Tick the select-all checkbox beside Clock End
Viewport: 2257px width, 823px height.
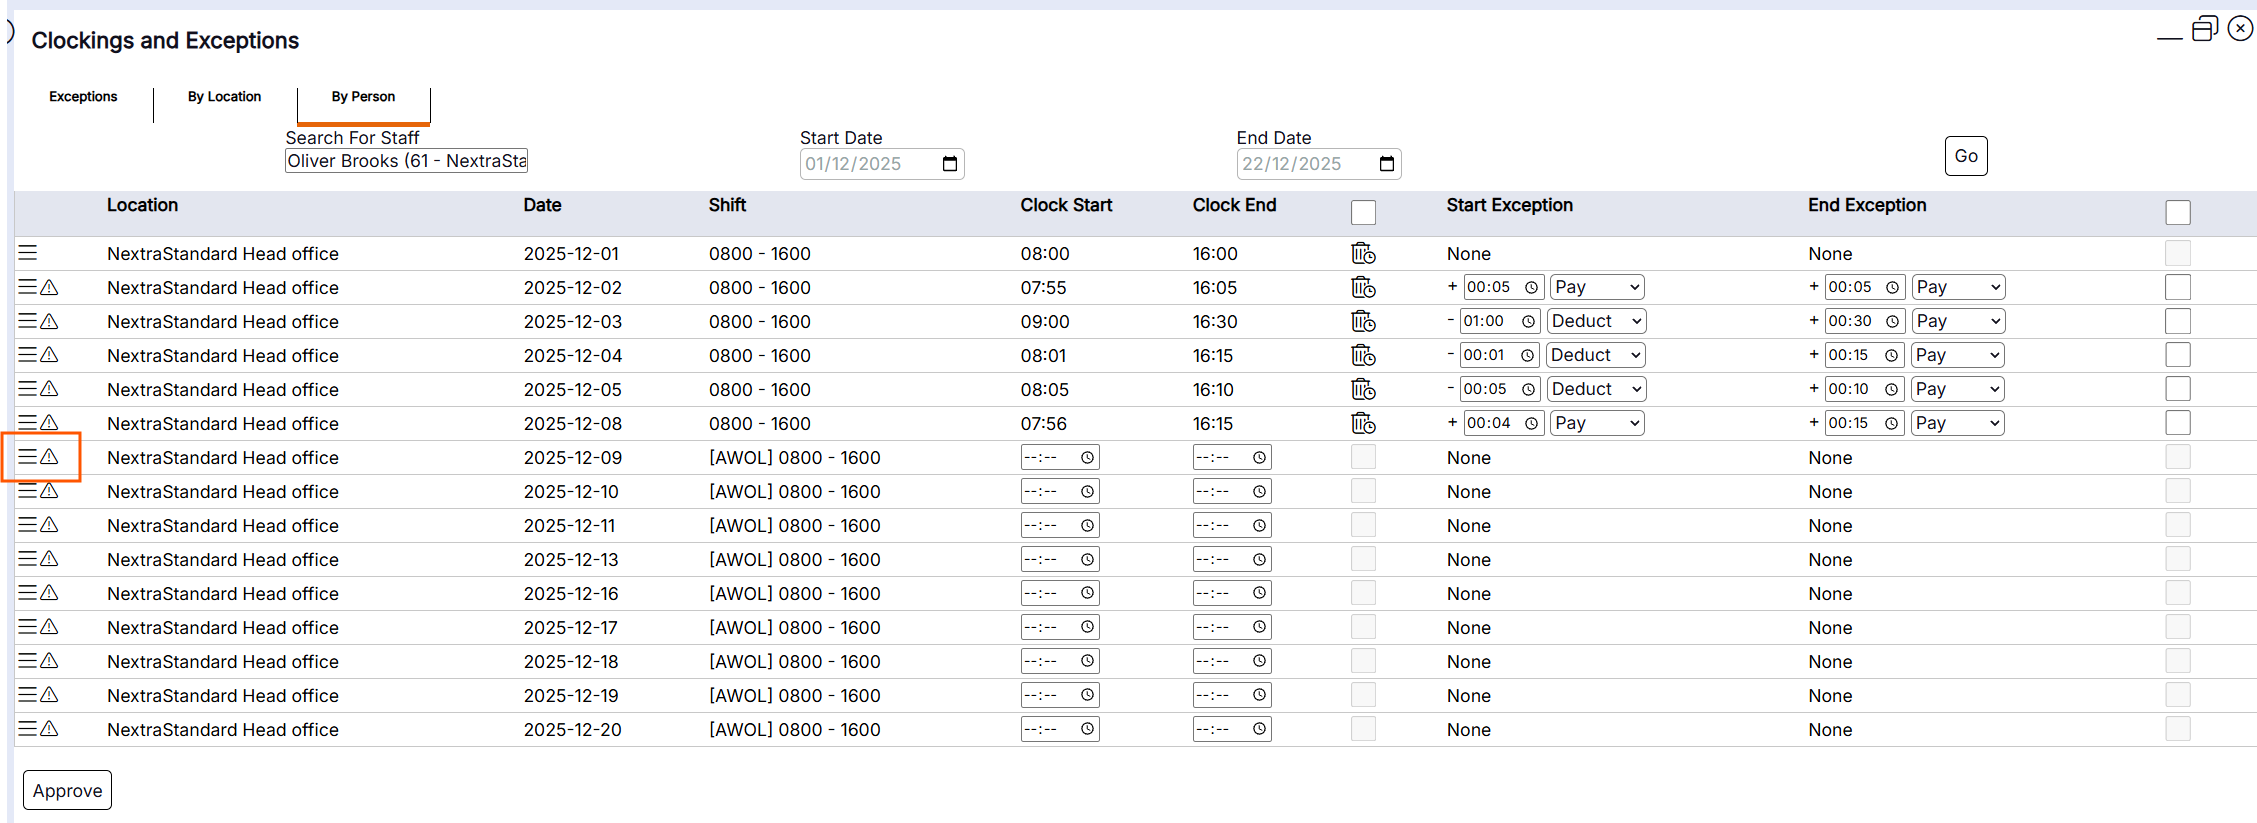[1363, 212]
